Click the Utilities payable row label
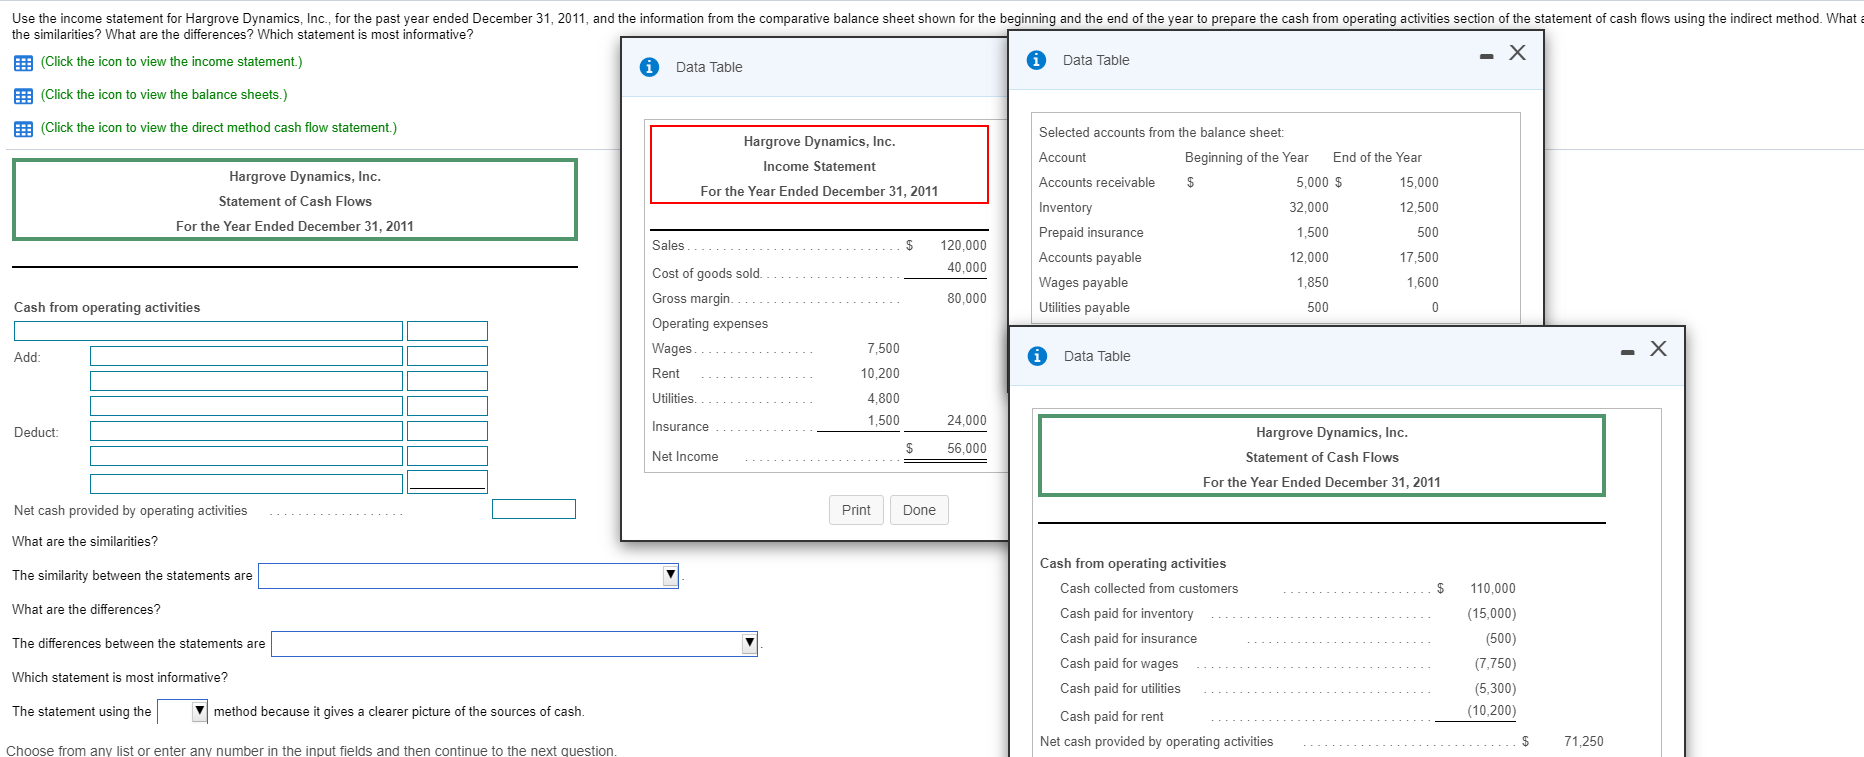This screenshot has height=757, width=1864. point(1084,308)
